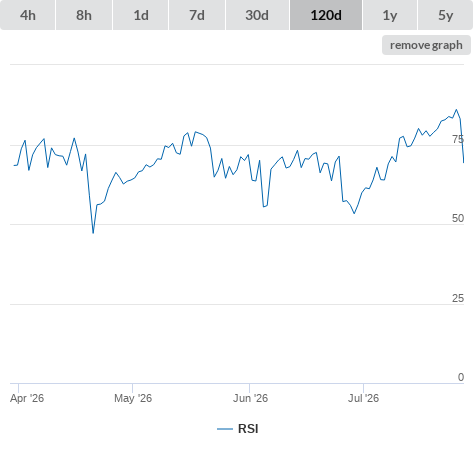The image size is (474, 455).
Task: Select the 30d range tab
Action: coord(257,15)
